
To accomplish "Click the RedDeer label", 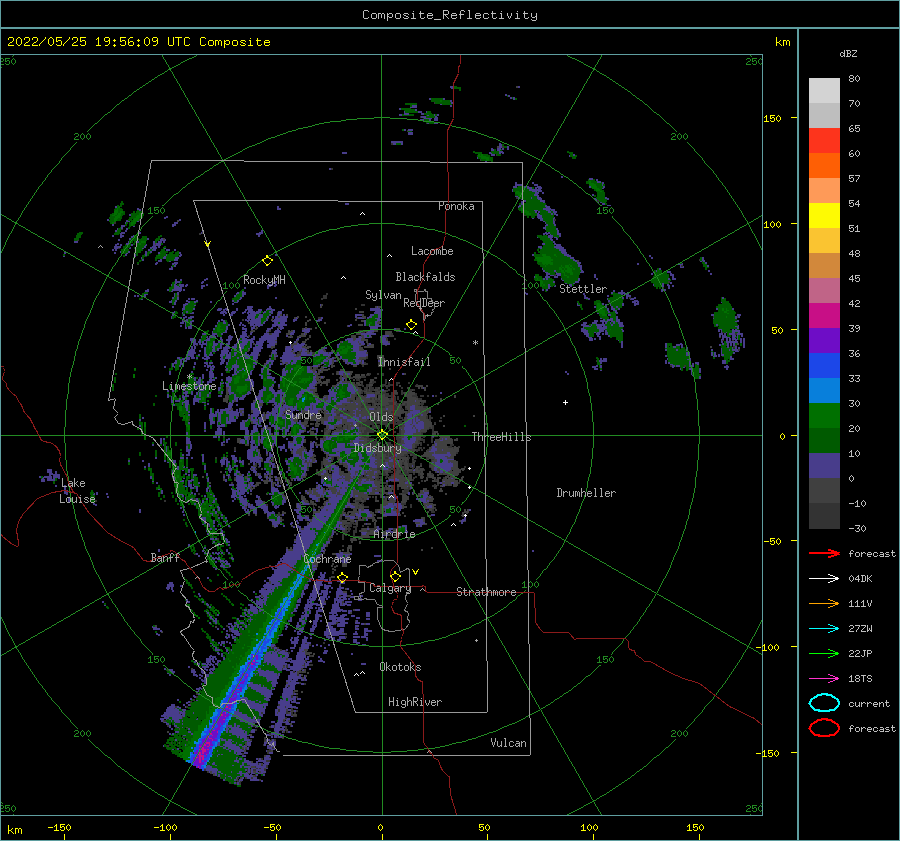I will tap(424, 303).
